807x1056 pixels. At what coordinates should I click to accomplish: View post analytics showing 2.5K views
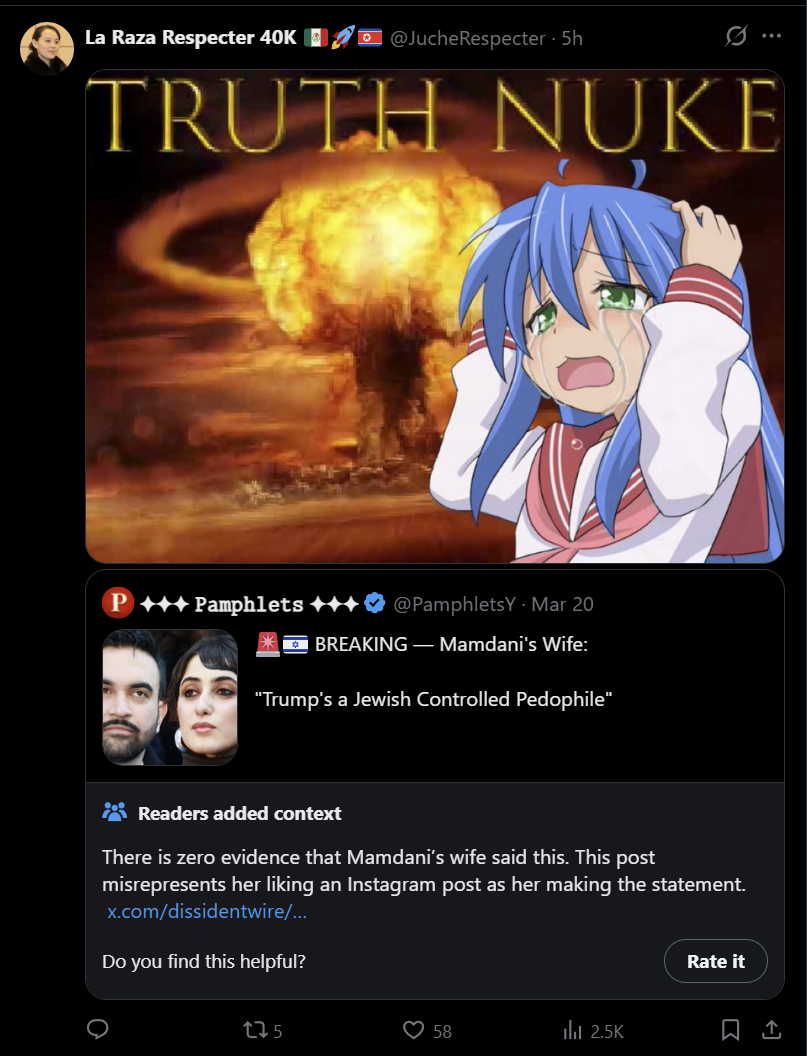point(593,1030)
